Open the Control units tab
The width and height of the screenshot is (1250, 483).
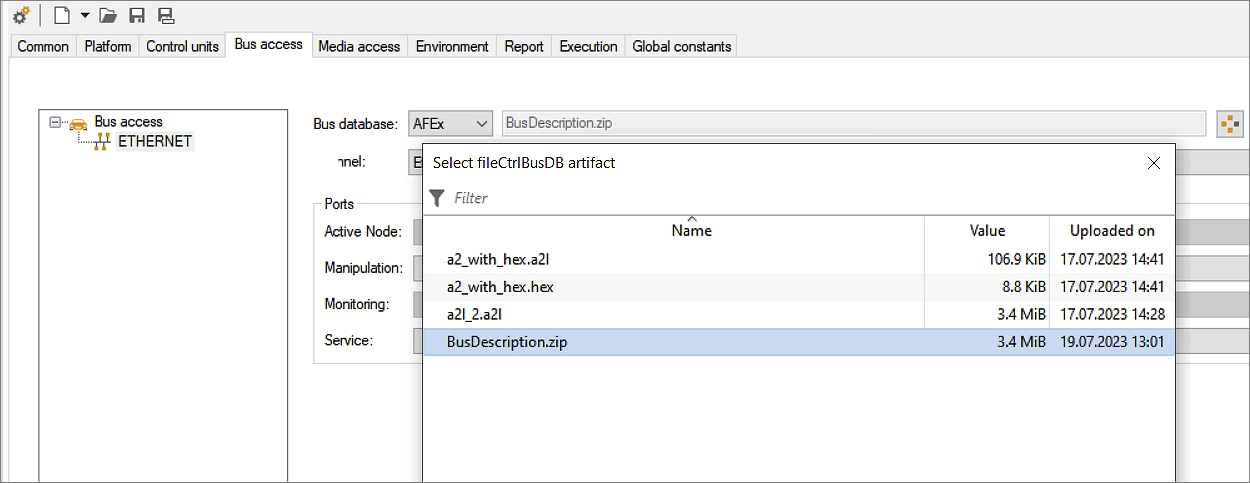pos(182,46)
